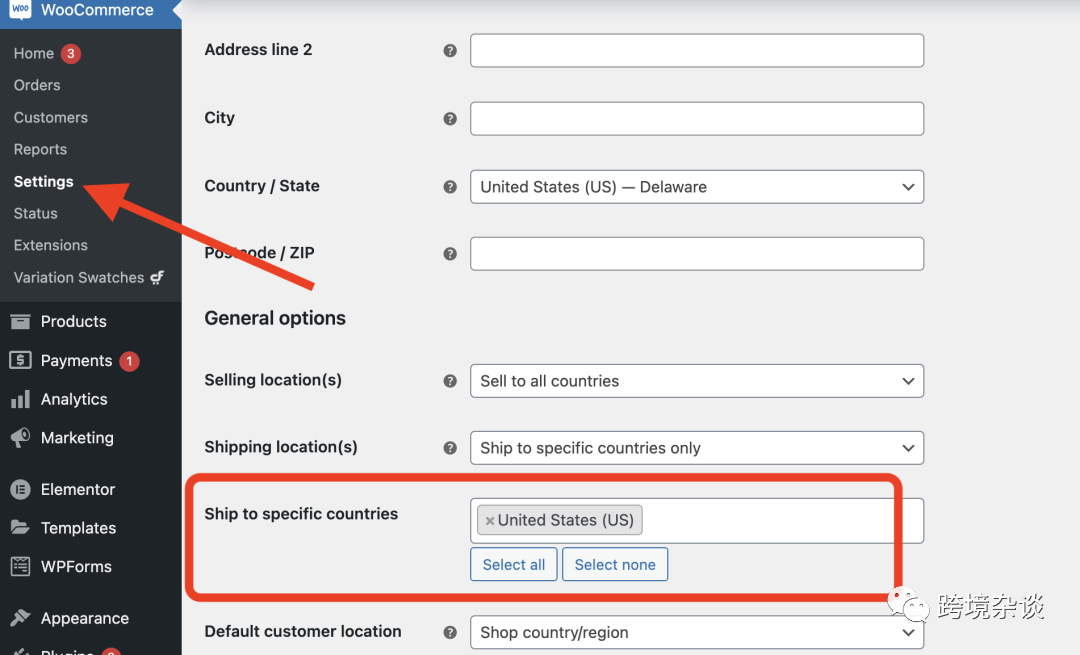1080x655 pixels.
Task: Open the Products menu icon
Action: click(21, 321)
